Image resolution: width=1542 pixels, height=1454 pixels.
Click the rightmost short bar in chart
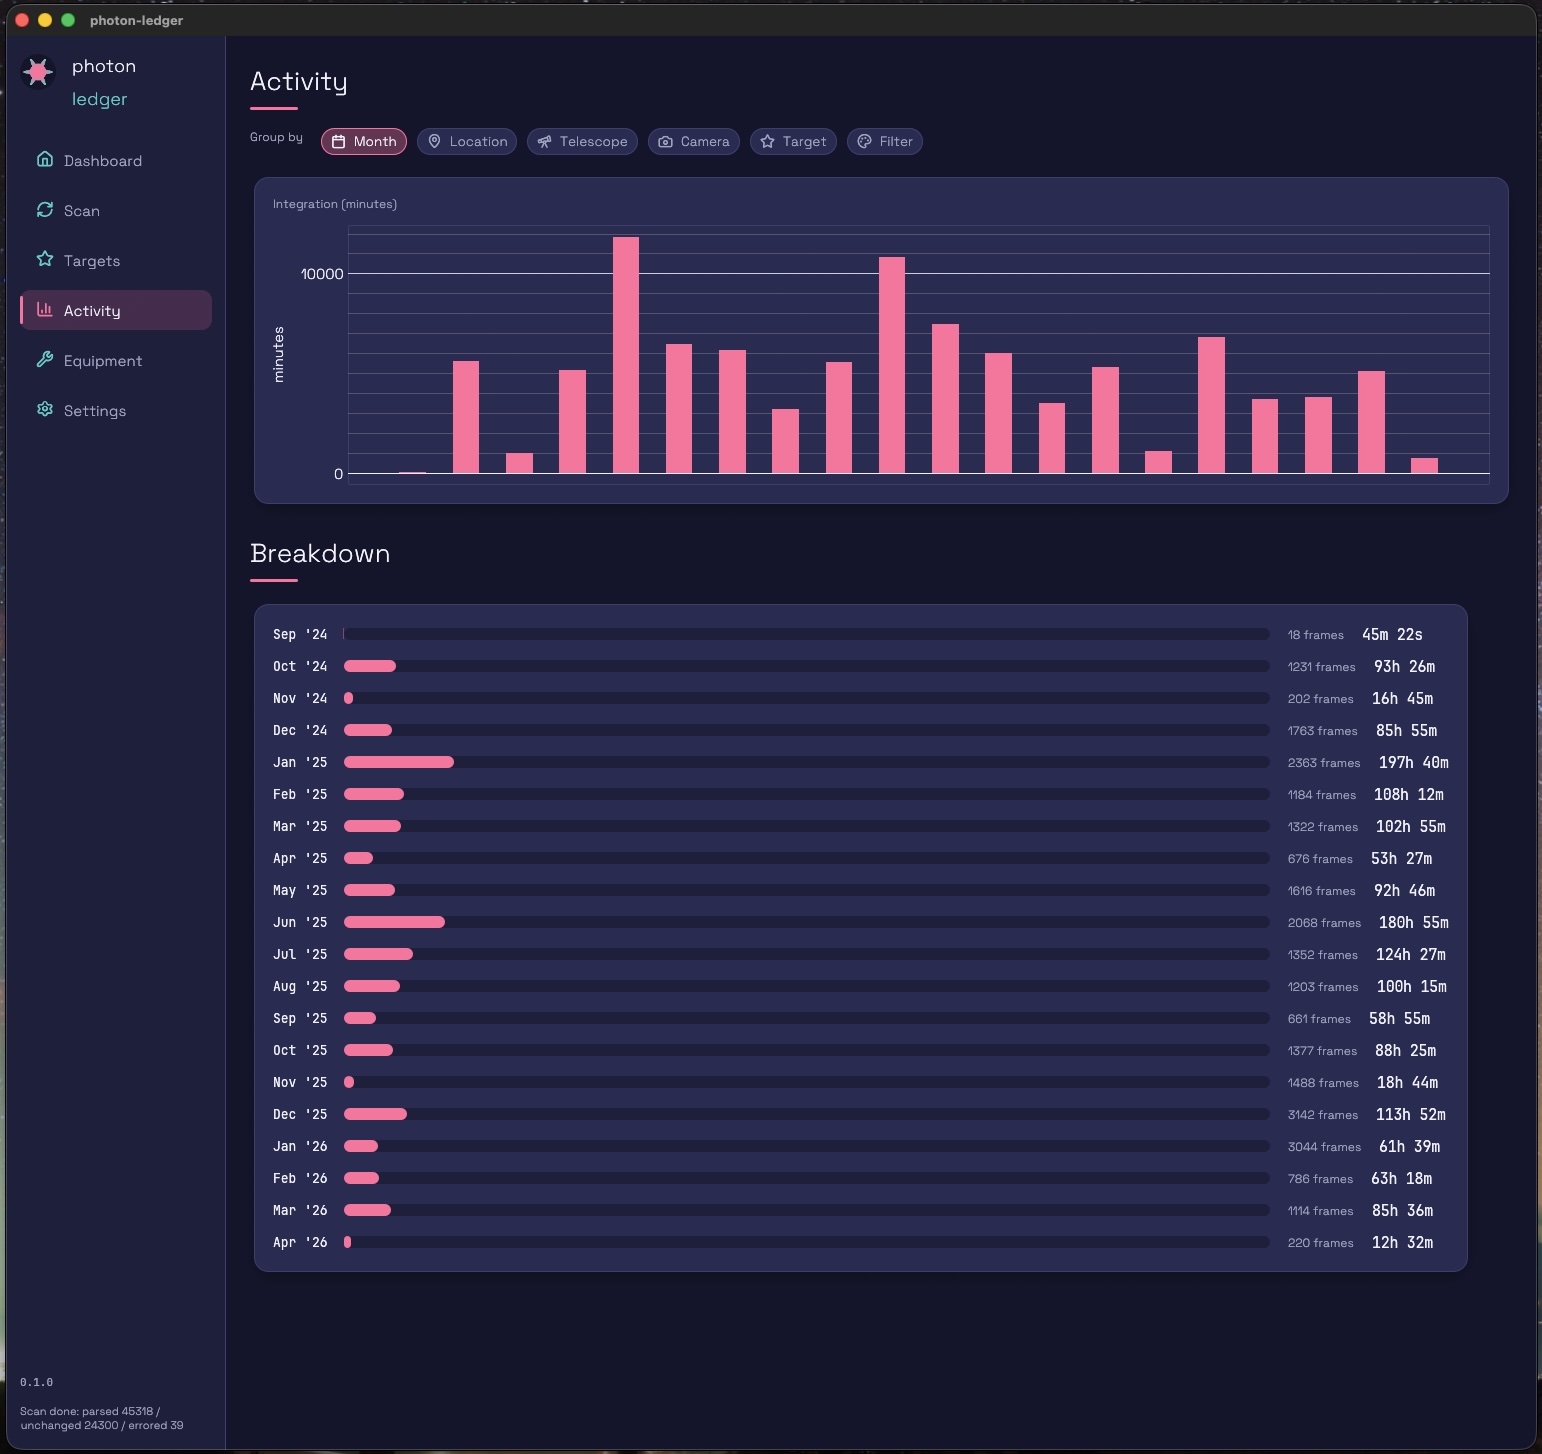(x=1424, y=466)
